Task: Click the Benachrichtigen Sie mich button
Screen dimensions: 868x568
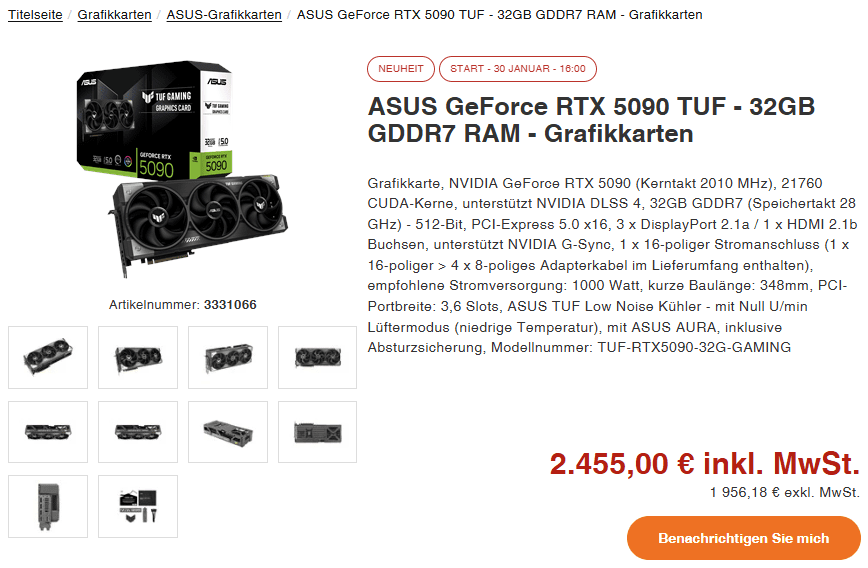Action: click(x=743, y=538)
